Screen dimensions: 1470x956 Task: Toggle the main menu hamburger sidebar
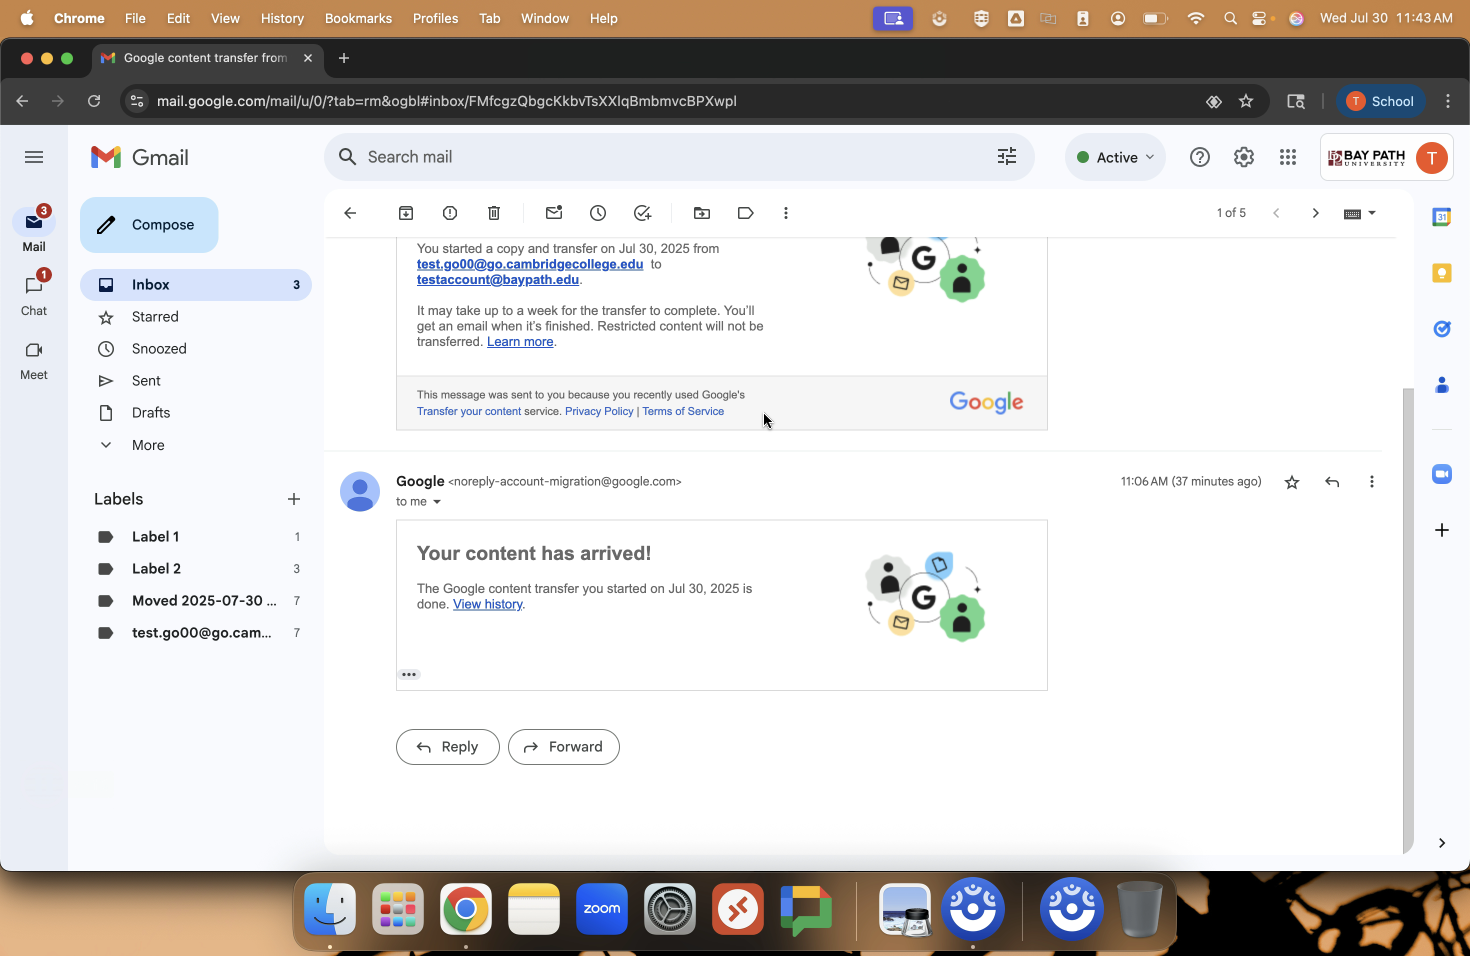34,157
